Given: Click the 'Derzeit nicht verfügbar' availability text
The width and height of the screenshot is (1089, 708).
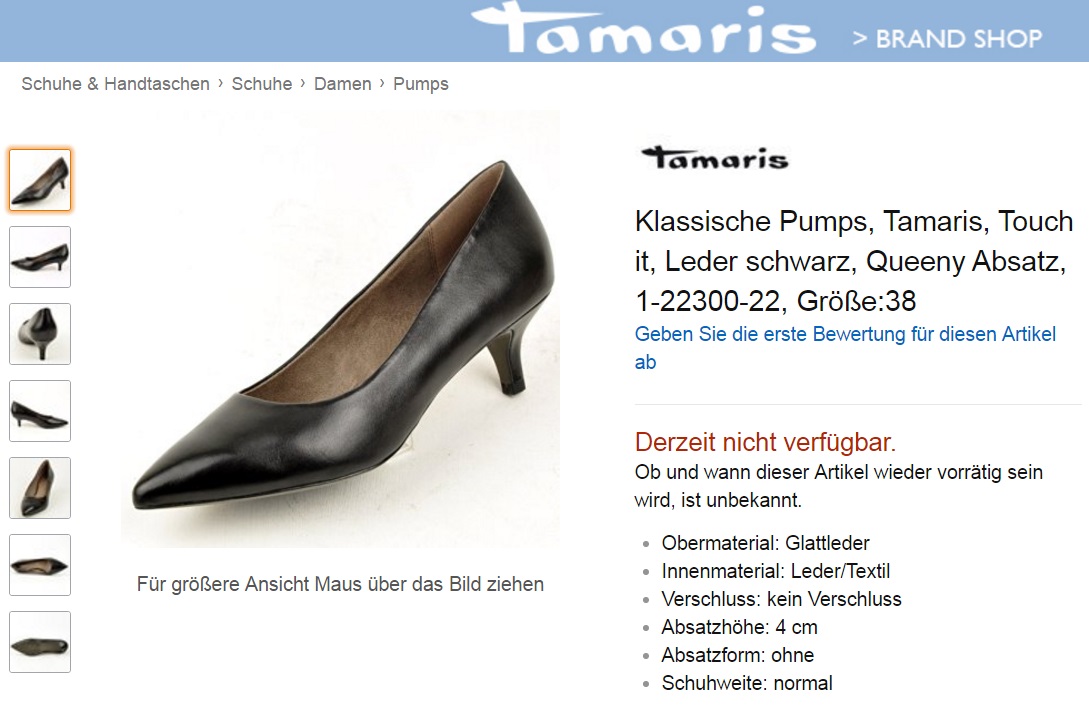Looking at the screenshot, I should click(765, 442).
